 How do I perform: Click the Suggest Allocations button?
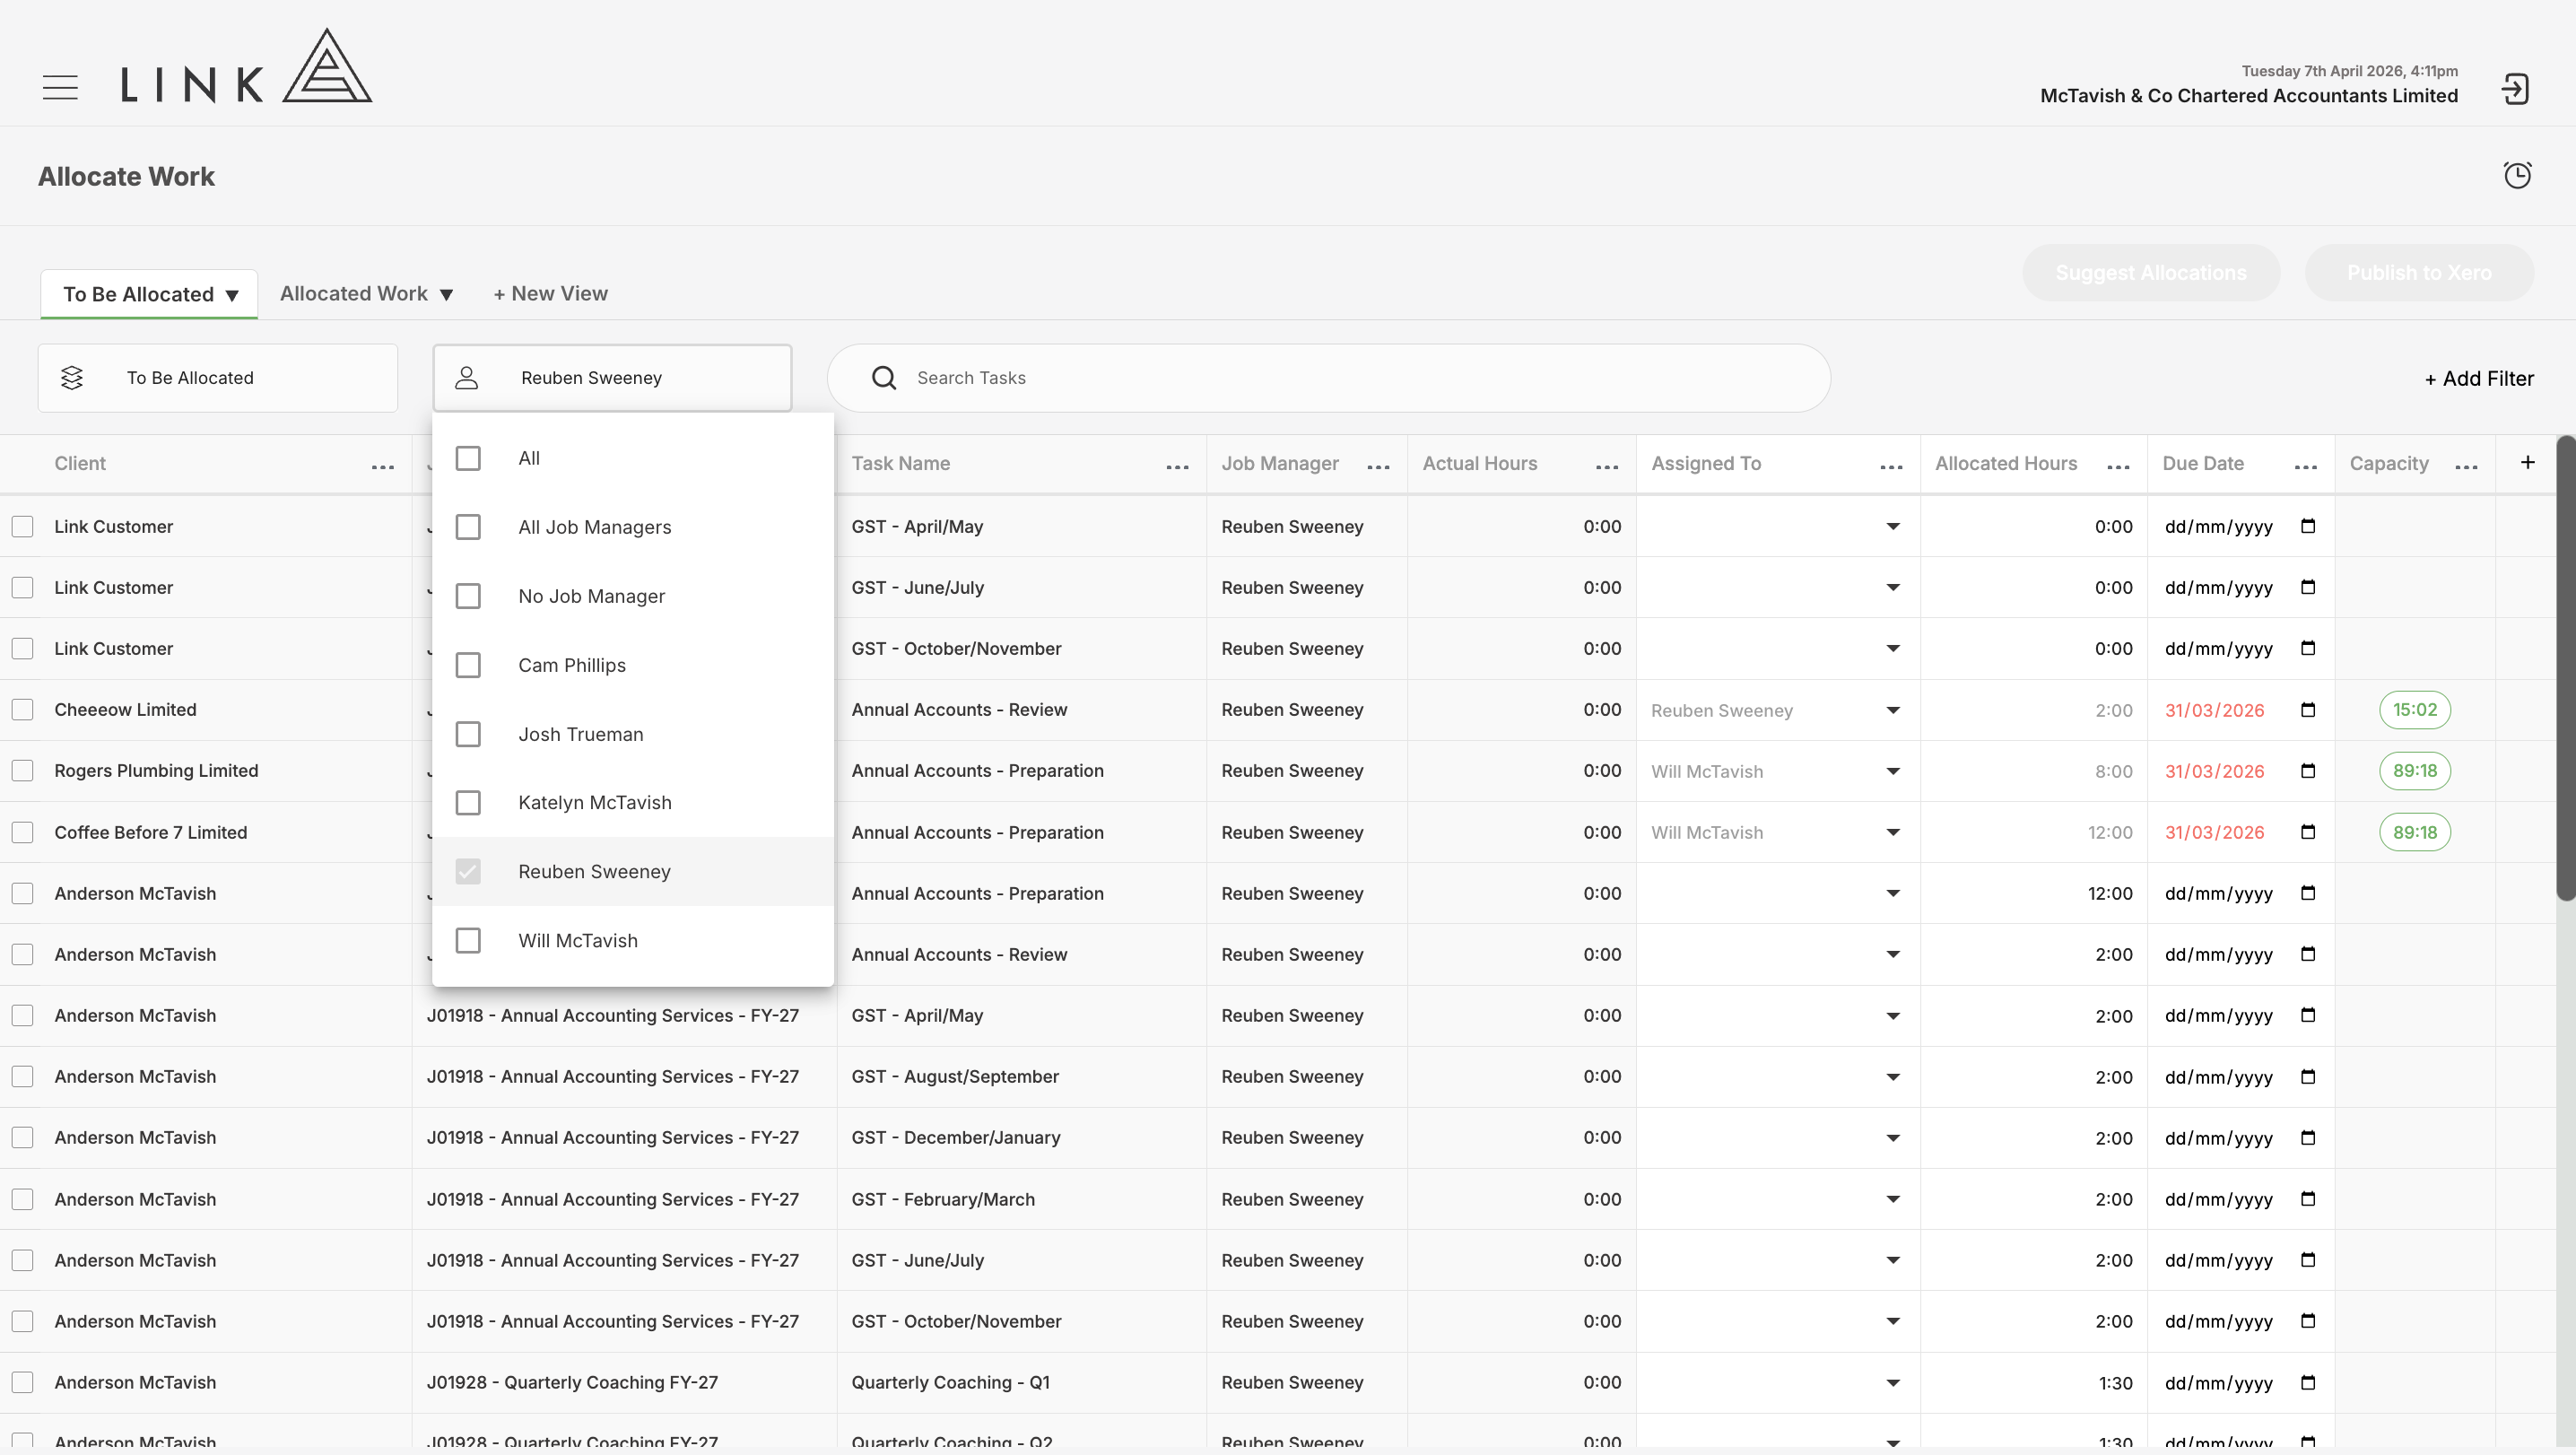pos(2151,273)
